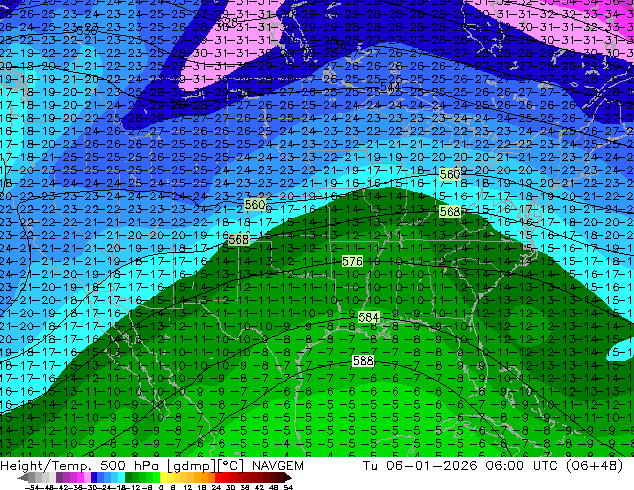Click the '(06+48)' forecast hour label

click(594, 466)
